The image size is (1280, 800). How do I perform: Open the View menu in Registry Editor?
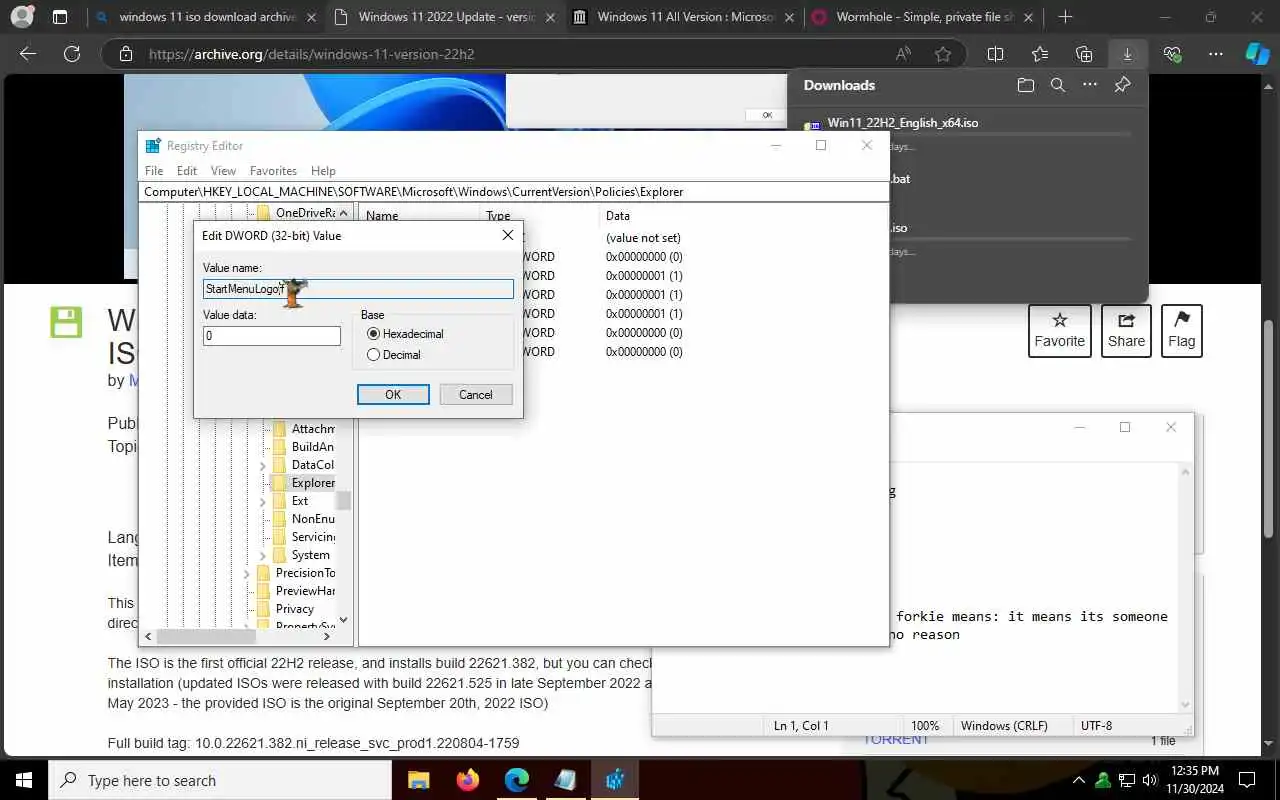(223, 171)
